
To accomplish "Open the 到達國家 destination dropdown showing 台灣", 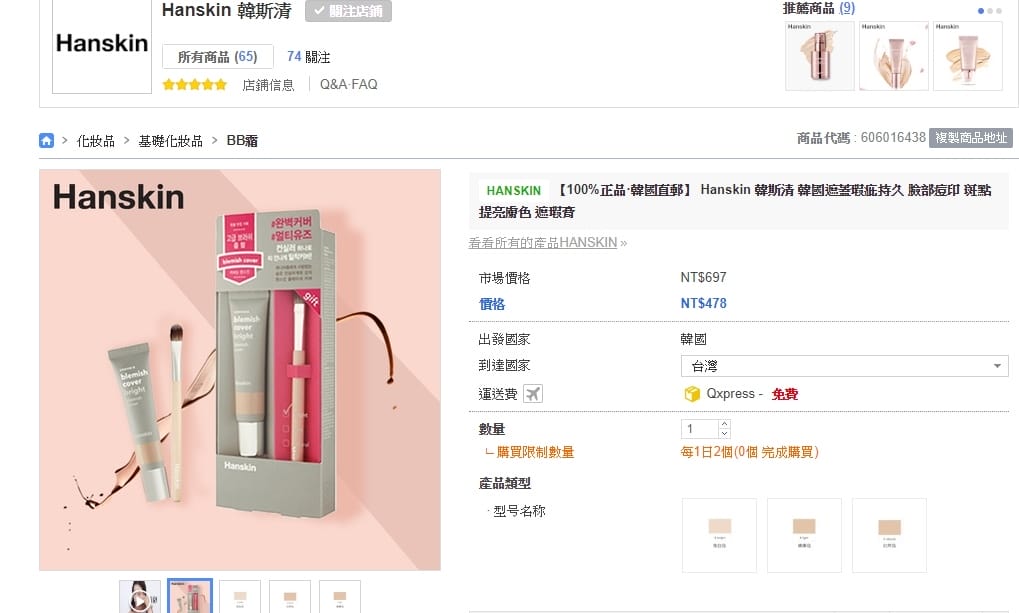I will pos(843,366).
